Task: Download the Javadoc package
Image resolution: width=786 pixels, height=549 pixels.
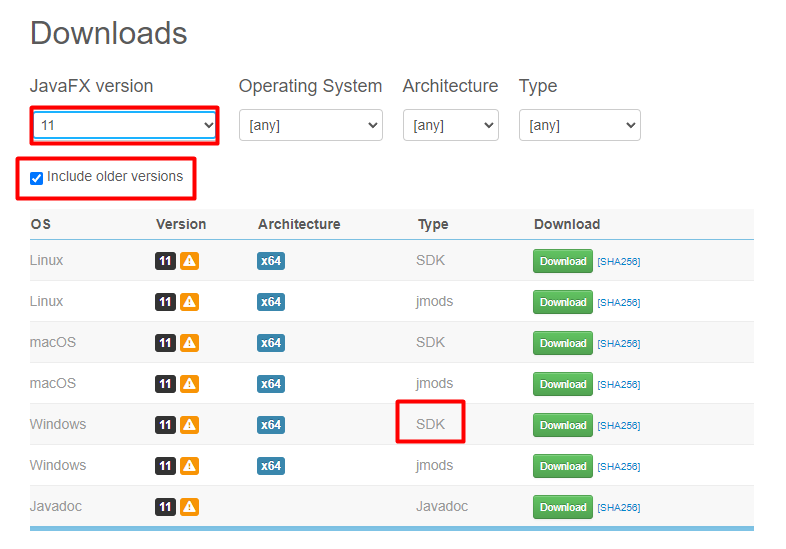Action: tap(562, 507)
